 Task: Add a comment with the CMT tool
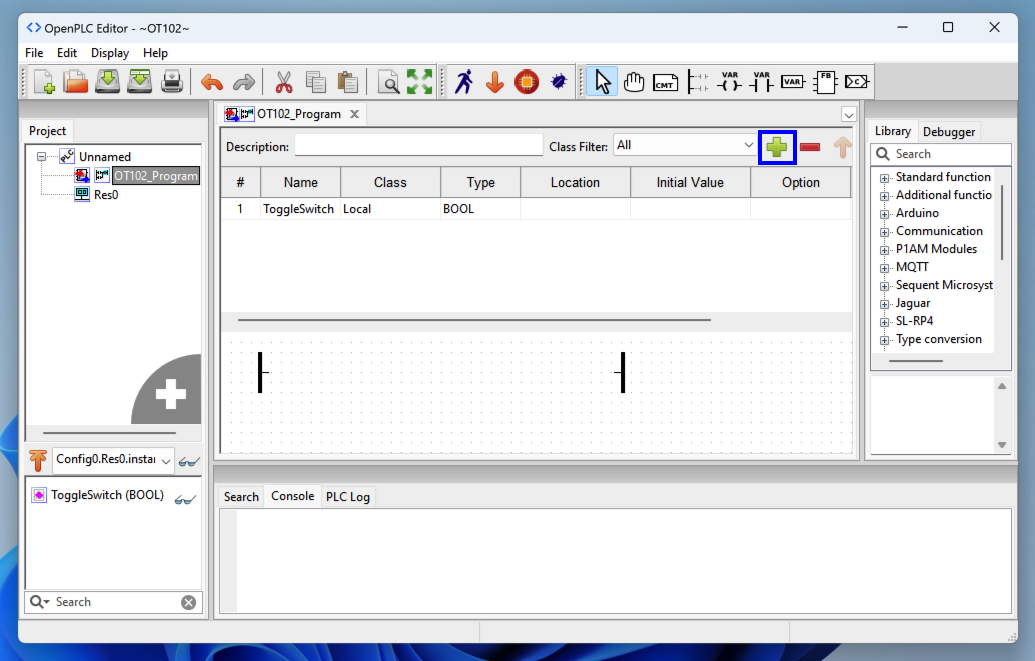[x=665, y=83]
